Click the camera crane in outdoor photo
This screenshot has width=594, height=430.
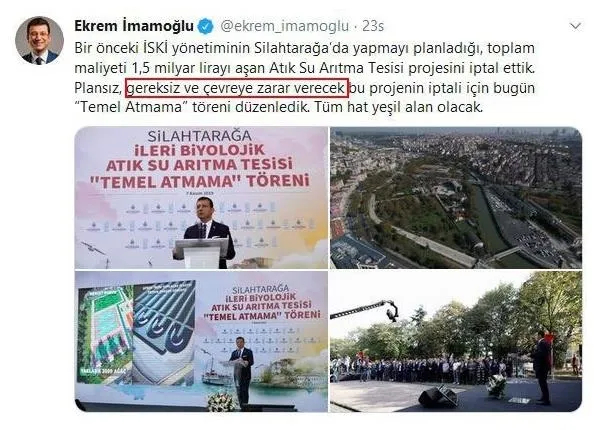pyautogui.click(x=365, y=310)
